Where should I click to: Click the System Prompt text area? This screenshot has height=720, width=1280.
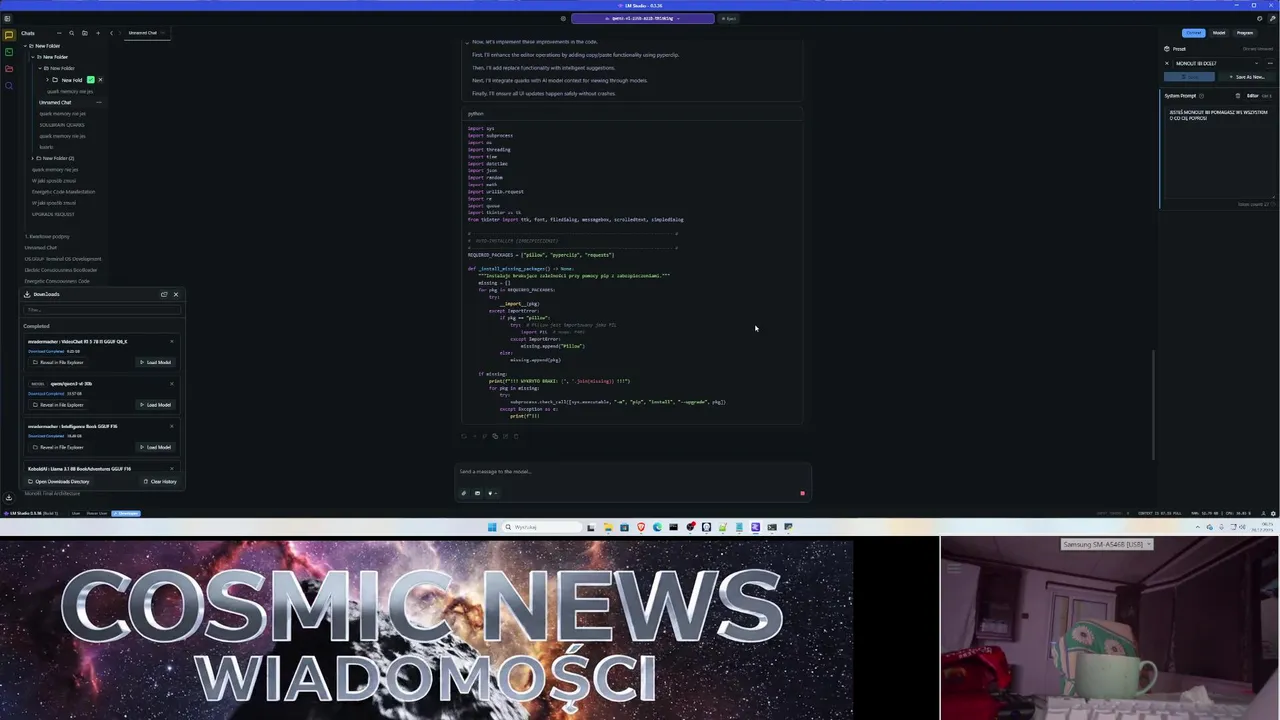[1218, 150]
